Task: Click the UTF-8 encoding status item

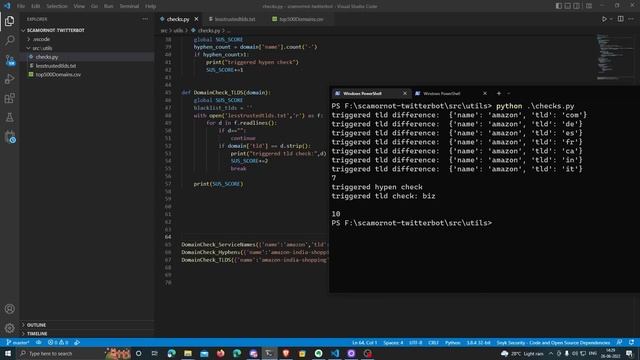Action: point(416,342)
